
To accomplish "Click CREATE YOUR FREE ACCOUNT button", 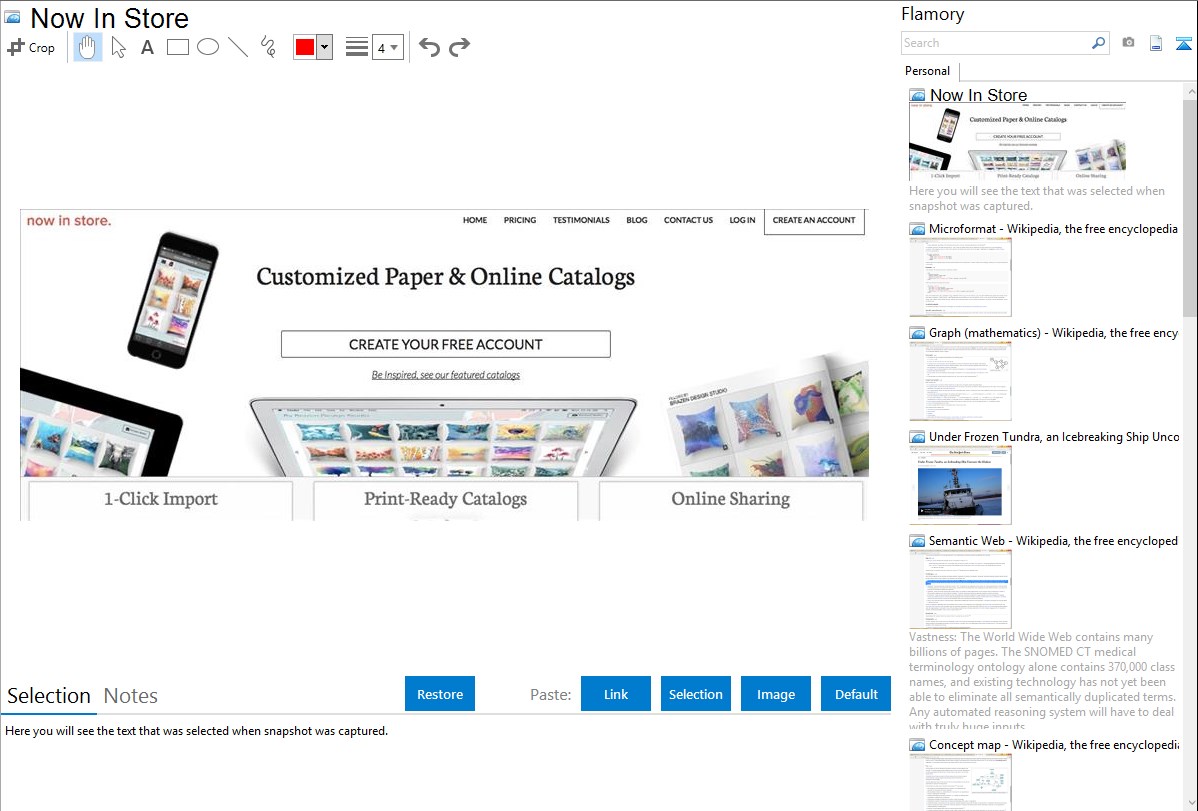I will 445,344.
